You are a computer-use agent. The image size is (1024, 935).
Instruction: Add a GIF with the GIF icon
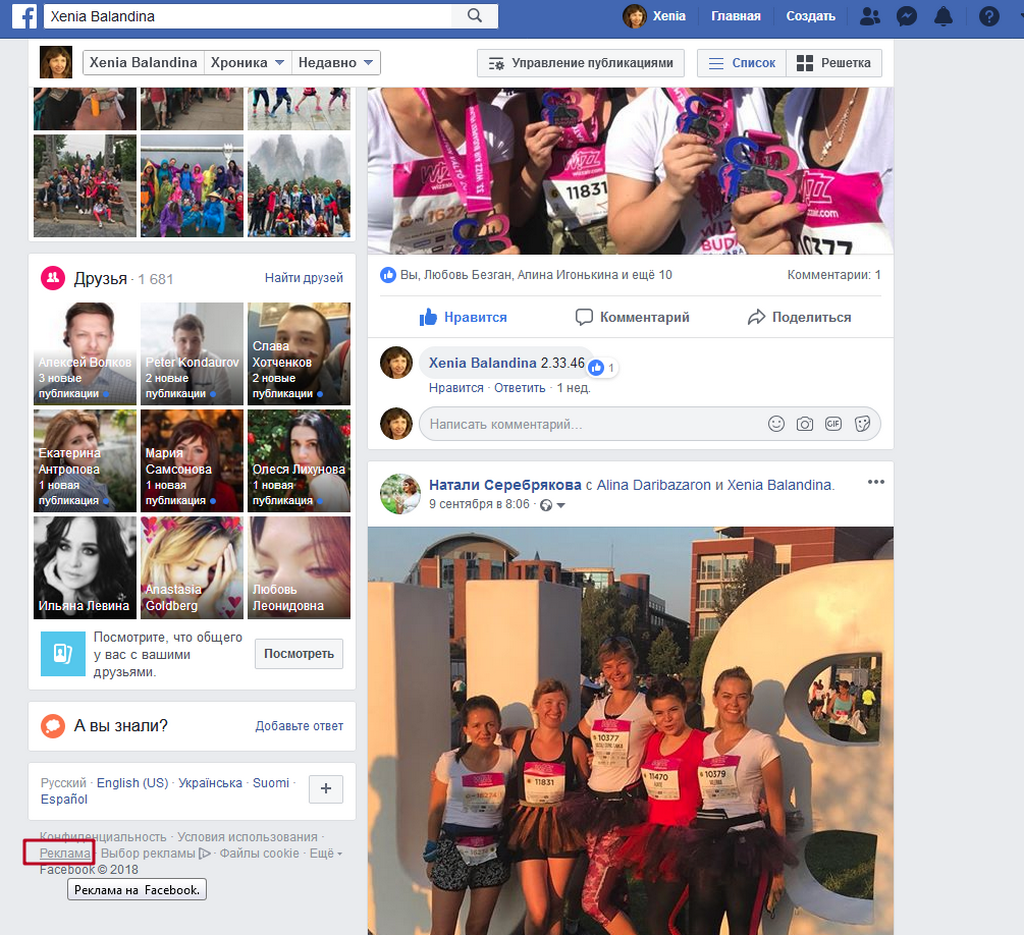[833, 424]
